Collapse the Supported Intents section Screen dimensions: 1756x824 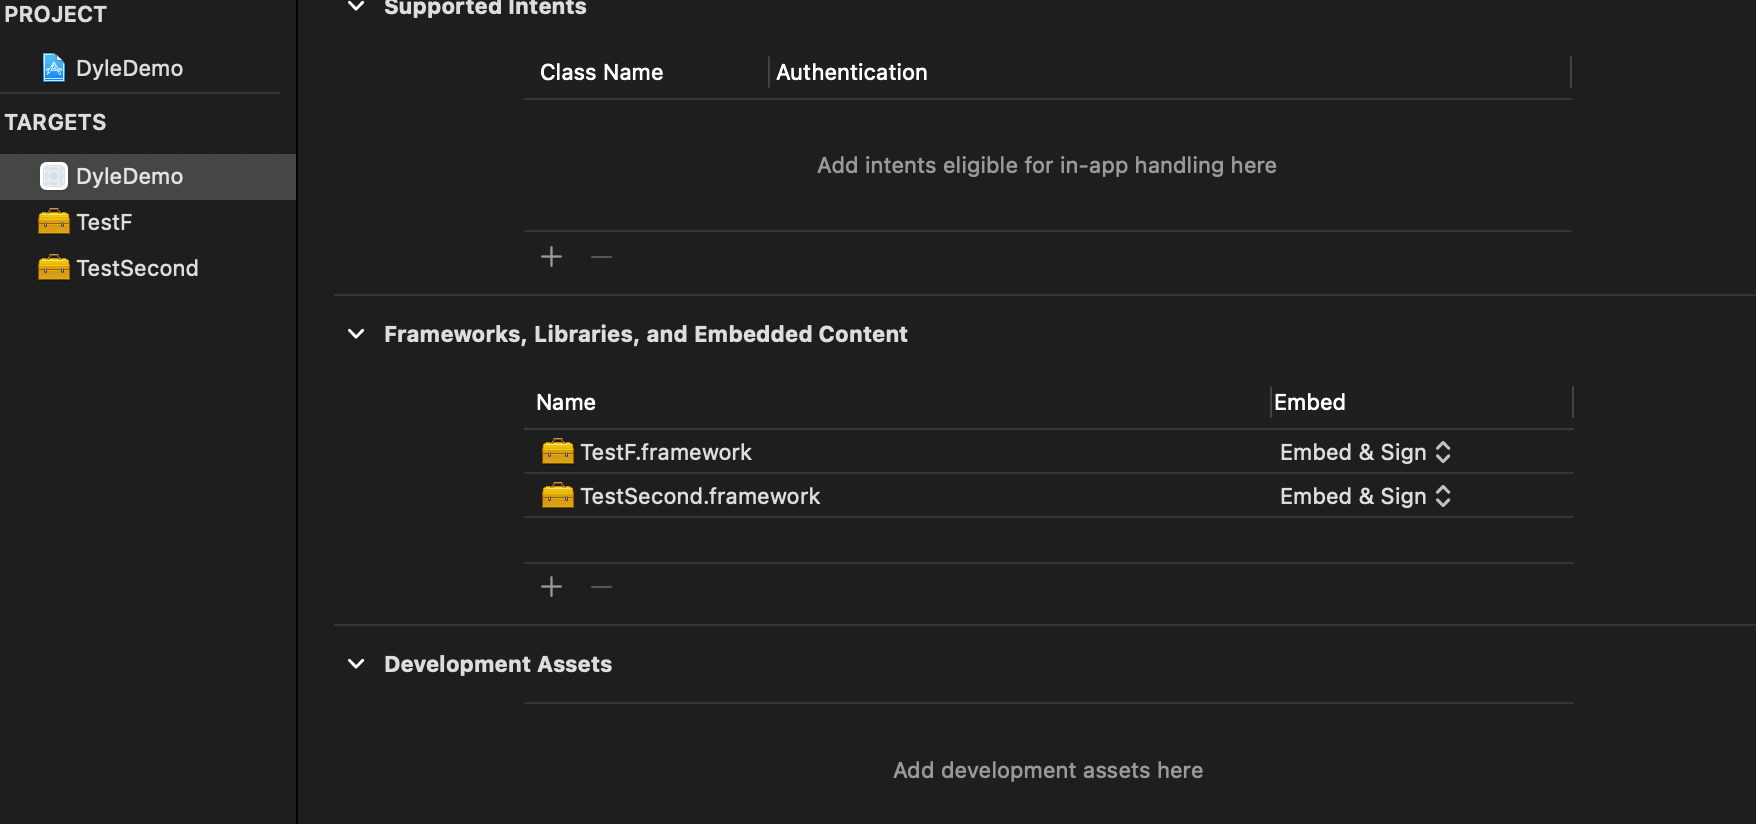[x=356, y=7]
